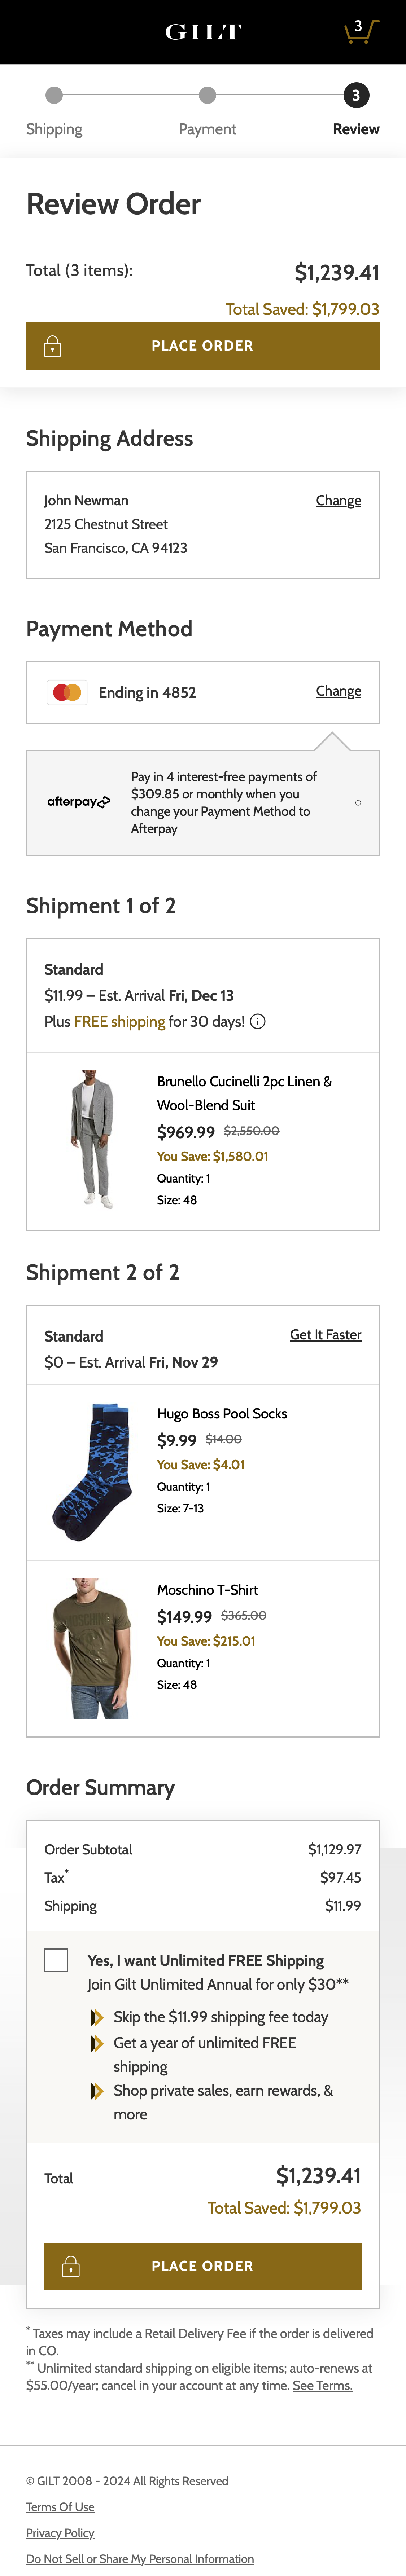This screenshot has height=2576, width=406.
Task: Change the shipping address
Action: pyautogui.click(x=338, y=500)
